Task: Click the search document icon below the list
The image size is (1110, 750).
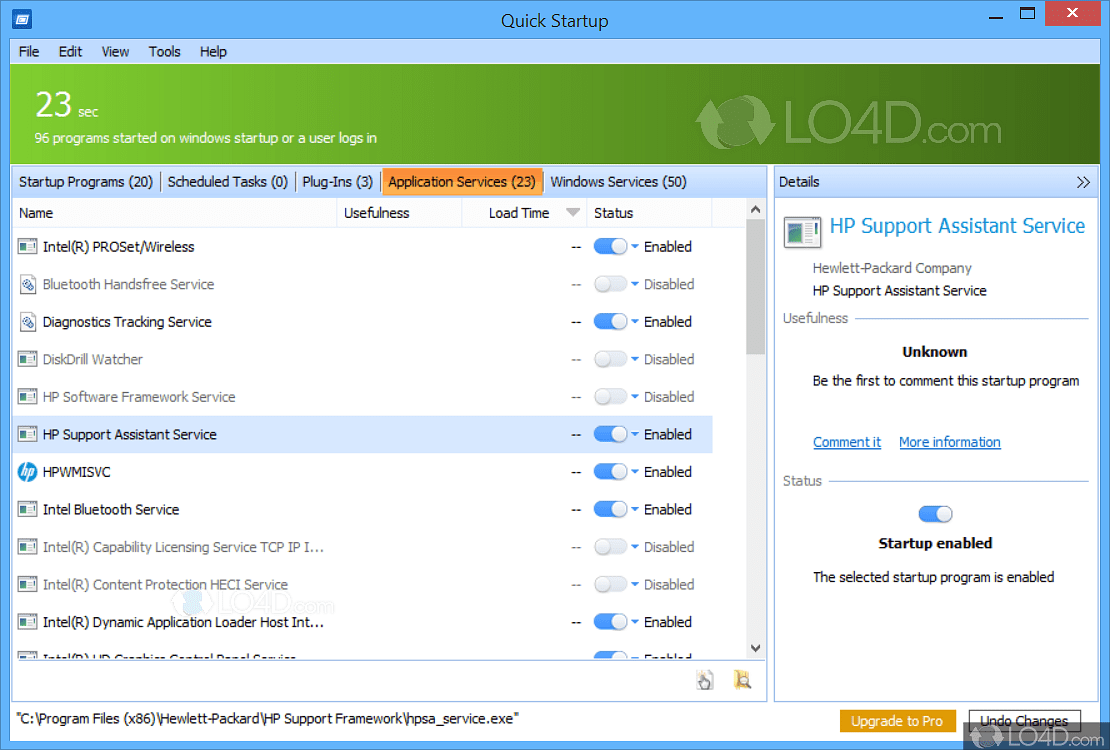Action: [x=742, y=680]
